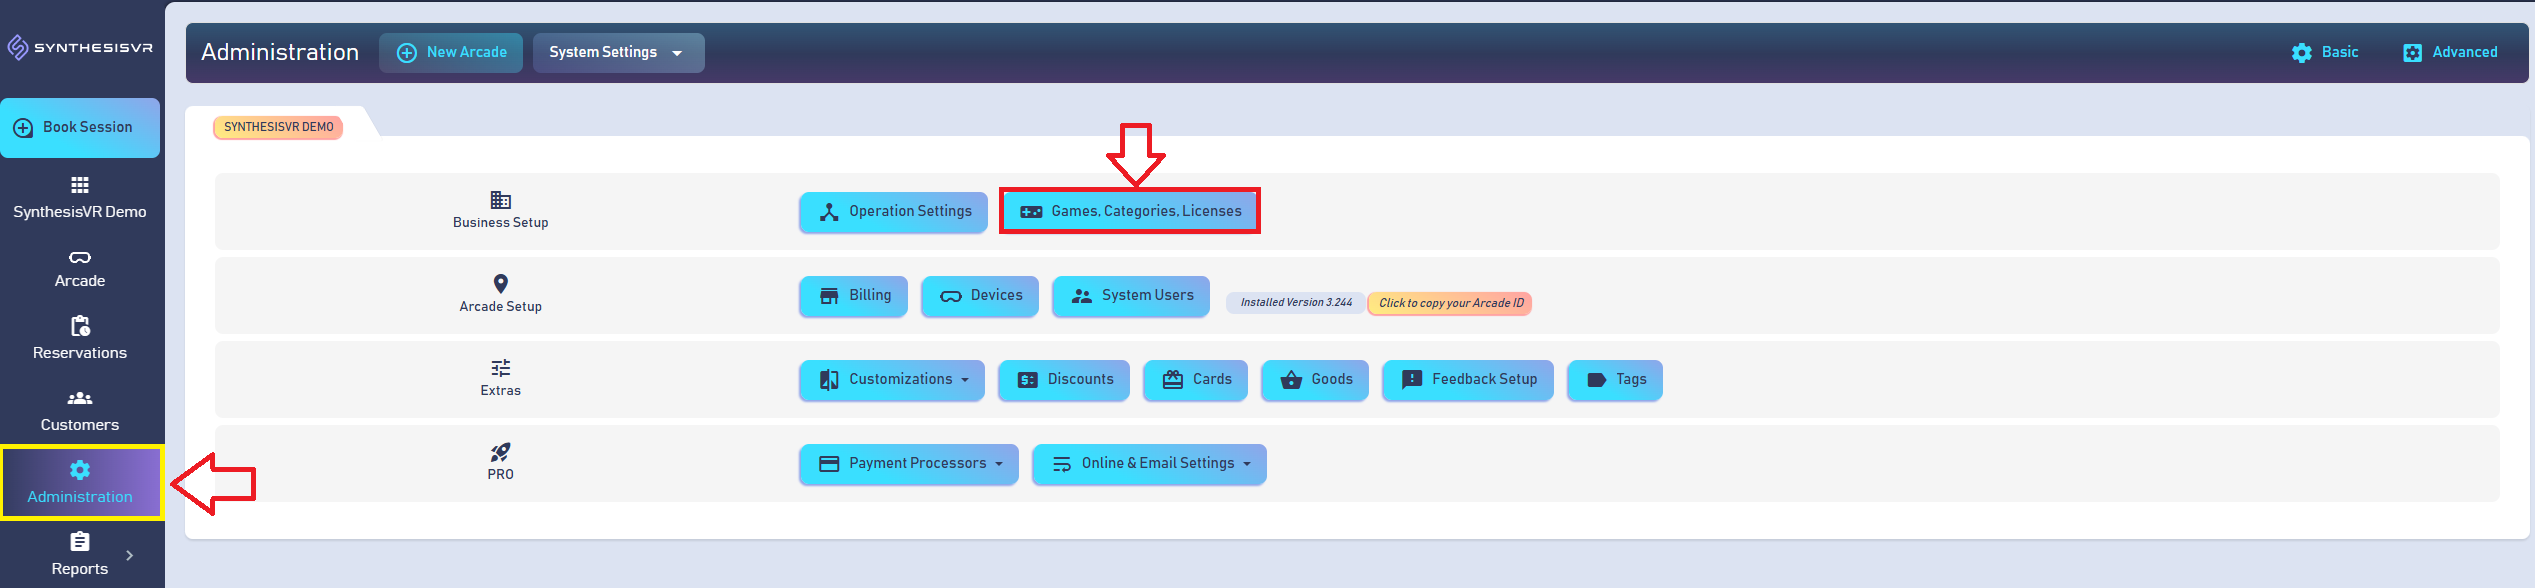Expand the Customizations dropdown

click(892, 379)
